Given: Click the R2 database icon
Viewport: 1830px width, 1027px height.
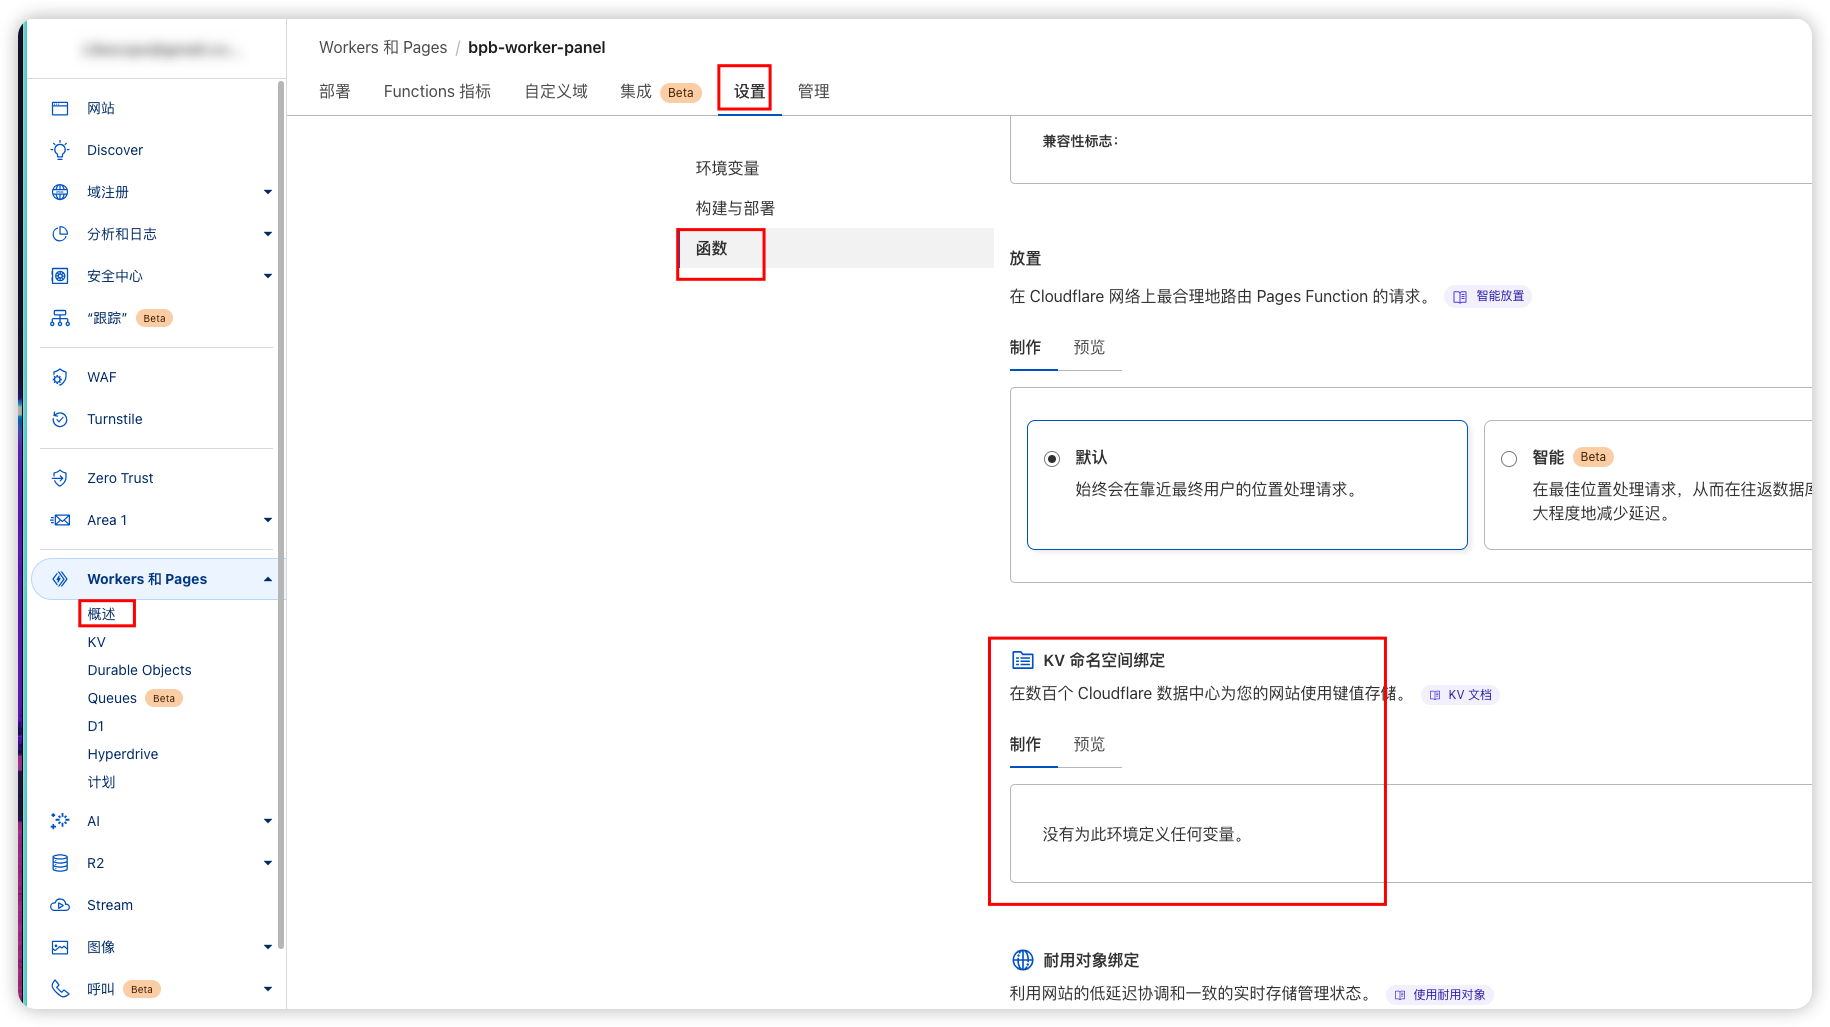Looking at the screenshot, I should coord(60,863).
